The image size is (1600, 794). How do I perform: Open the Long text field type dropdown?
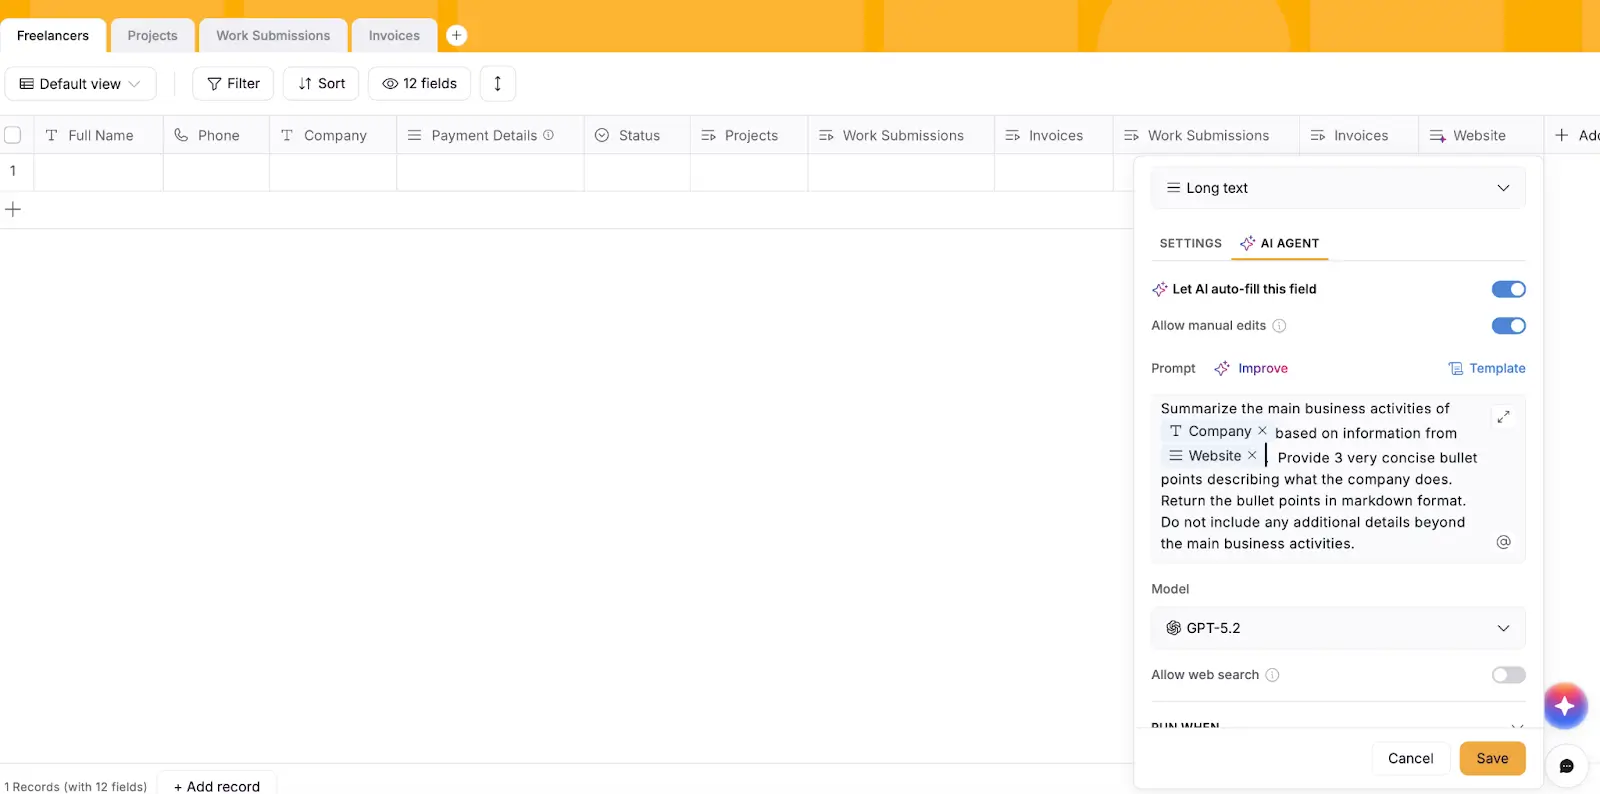point(1338,188)
